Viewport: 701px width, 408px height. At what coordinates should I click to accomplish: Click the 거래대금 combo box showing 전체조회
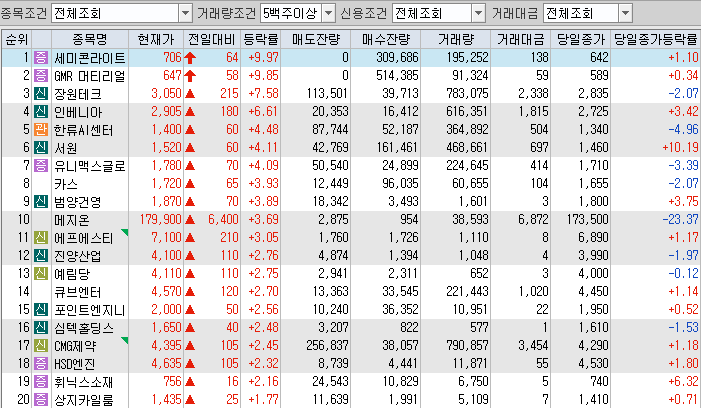587,13
